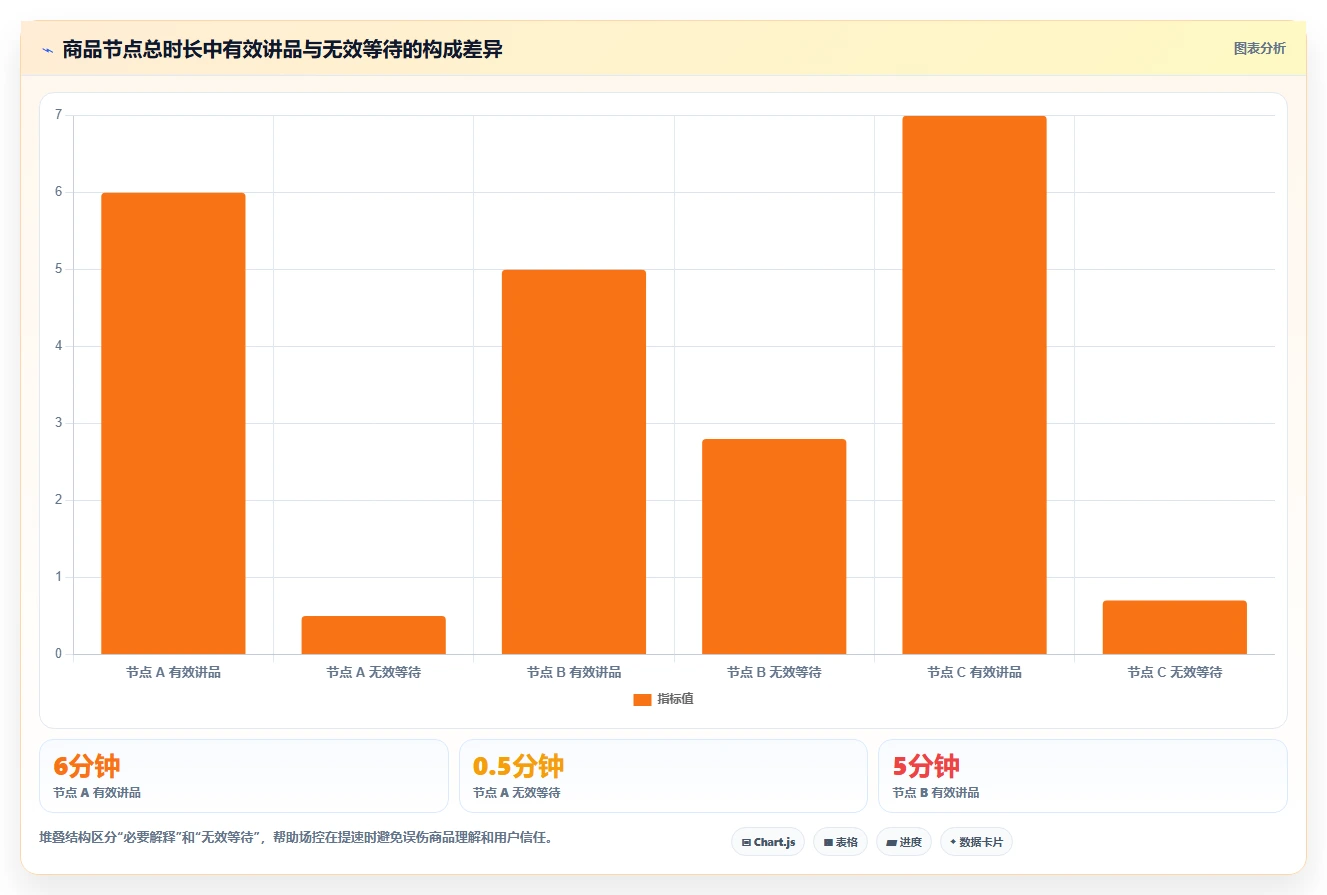Viewport: 1327px width, 895px height.
Task: Click the 进度 tag chip
Action: (x=903, y=842)
